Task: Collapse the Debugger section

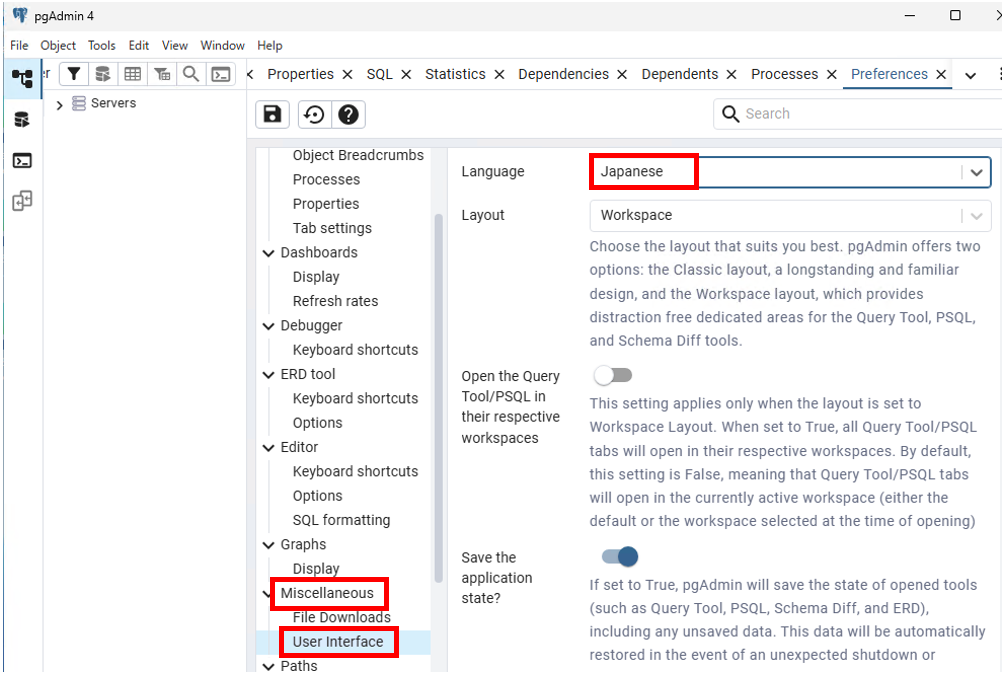Action: (x=268, y=326)
